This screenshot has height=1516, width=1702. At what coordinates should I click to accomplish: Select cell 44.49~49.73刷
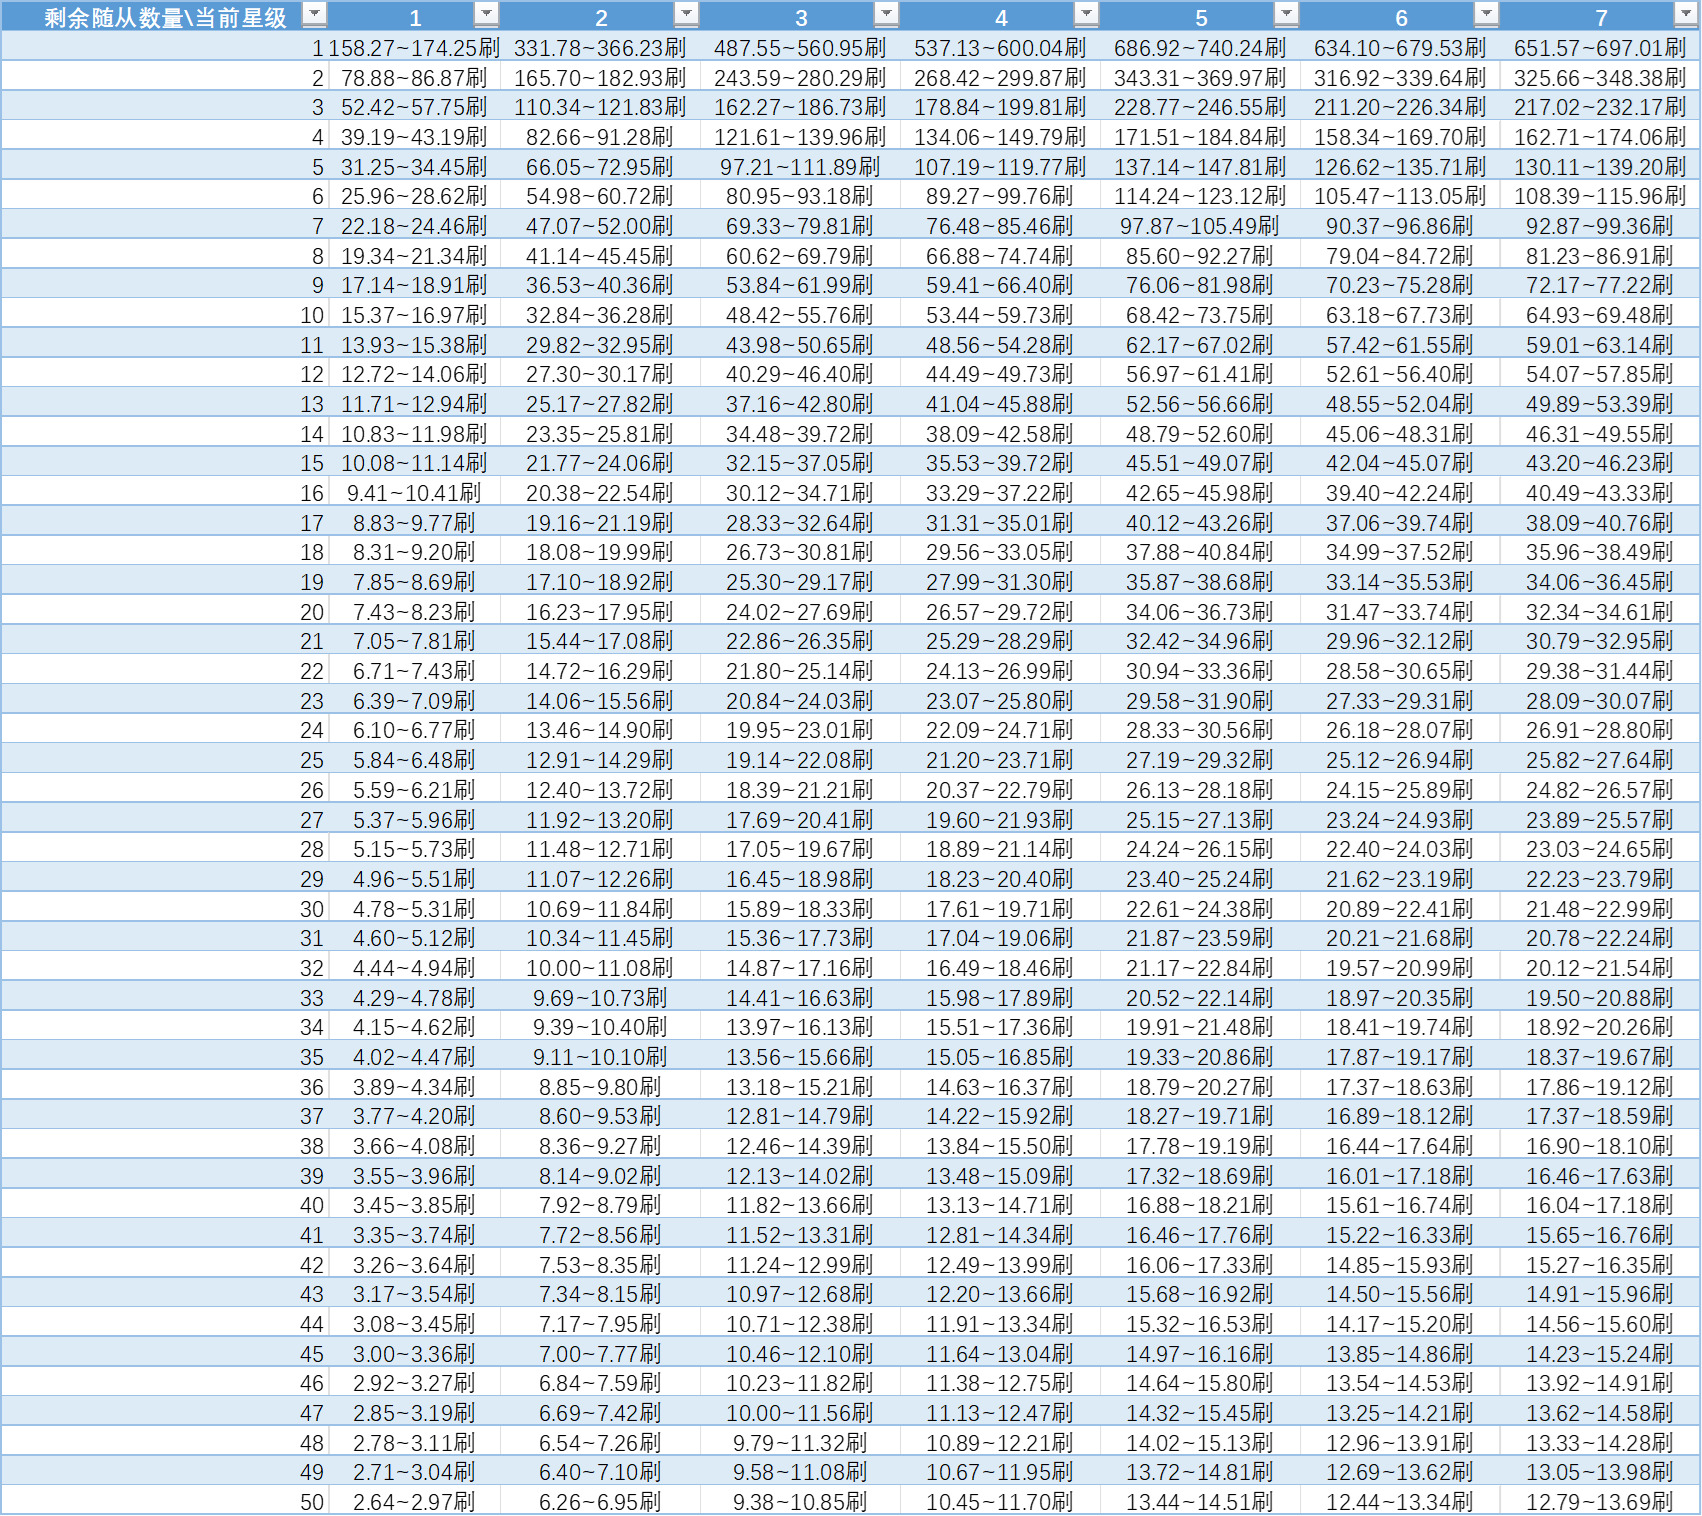coord(1000,374)
